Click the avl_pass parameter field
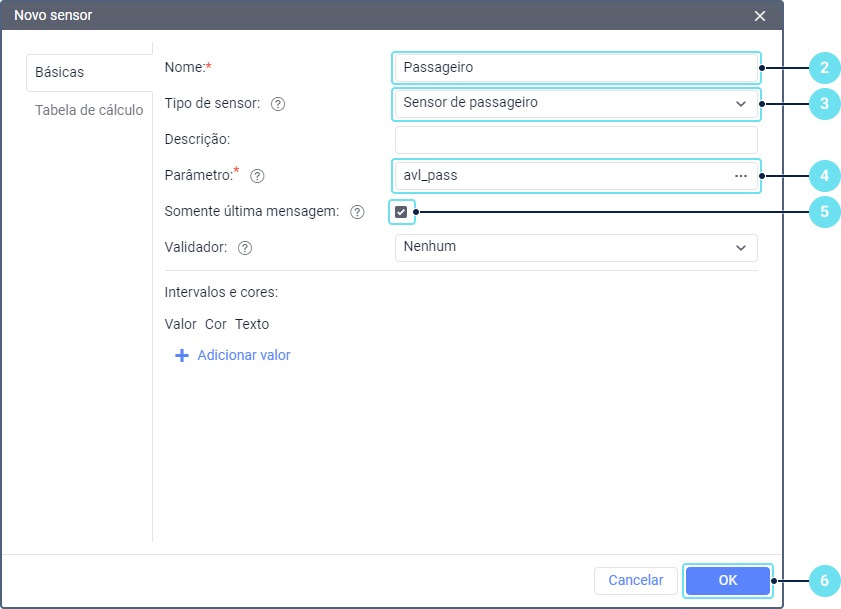Screen dimensions: 841x609 560,175
